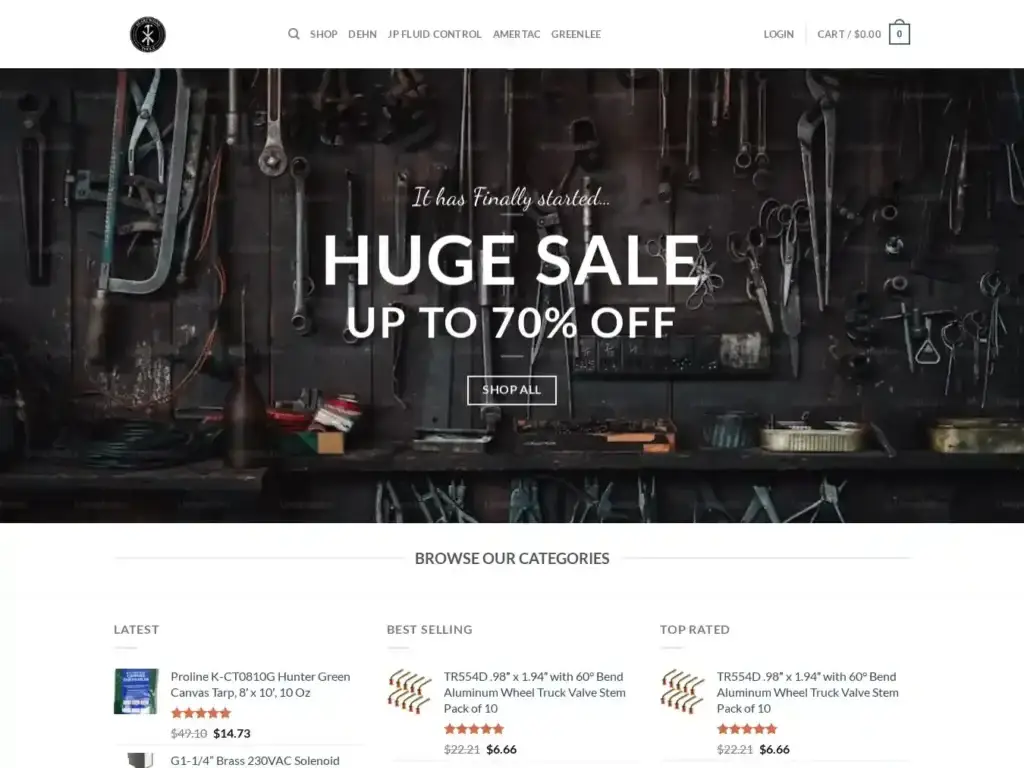This screenshot has width=1024, height=768.
Task: Click the LOGIN link
Action: coord(778,34)
